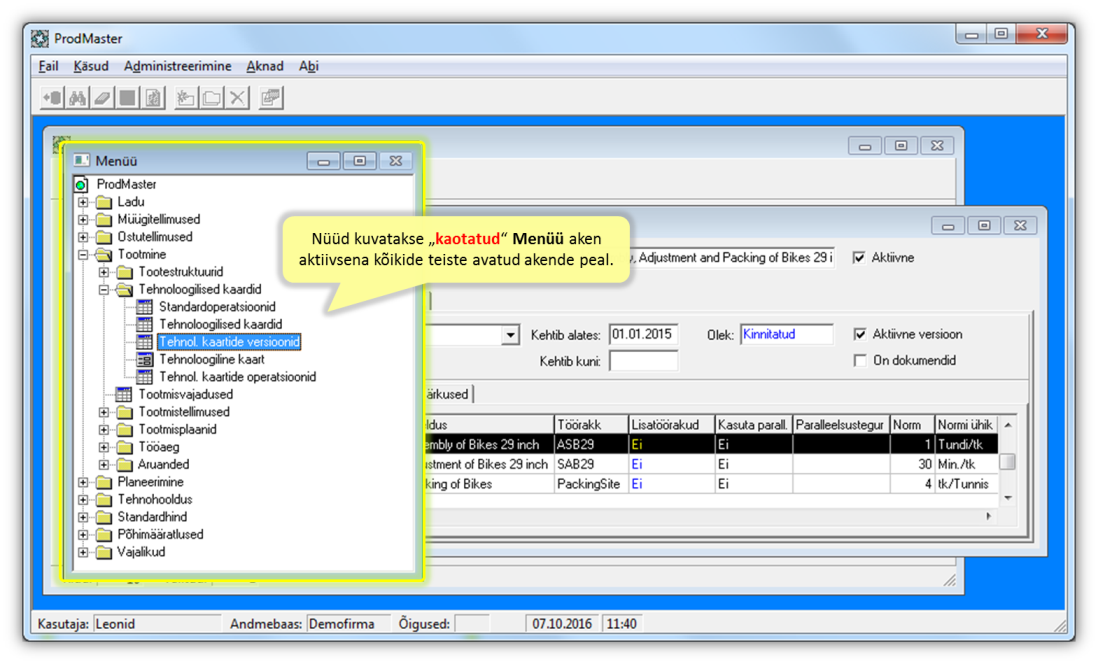Viewport: 1098px width, 664px height.
Task: Click the Leonid user status field
Action: pyautogui.click(x=157, y=623)
